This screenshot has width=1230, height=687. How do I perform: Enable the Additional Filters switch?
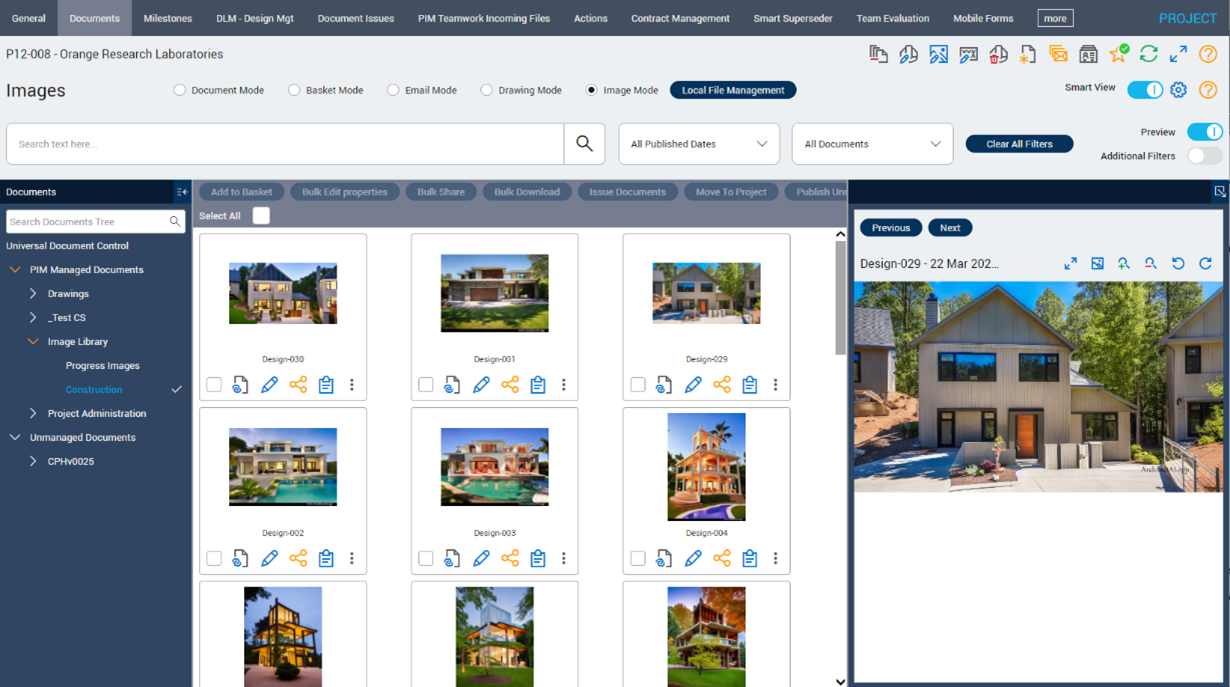click(x=1204, y=156)
